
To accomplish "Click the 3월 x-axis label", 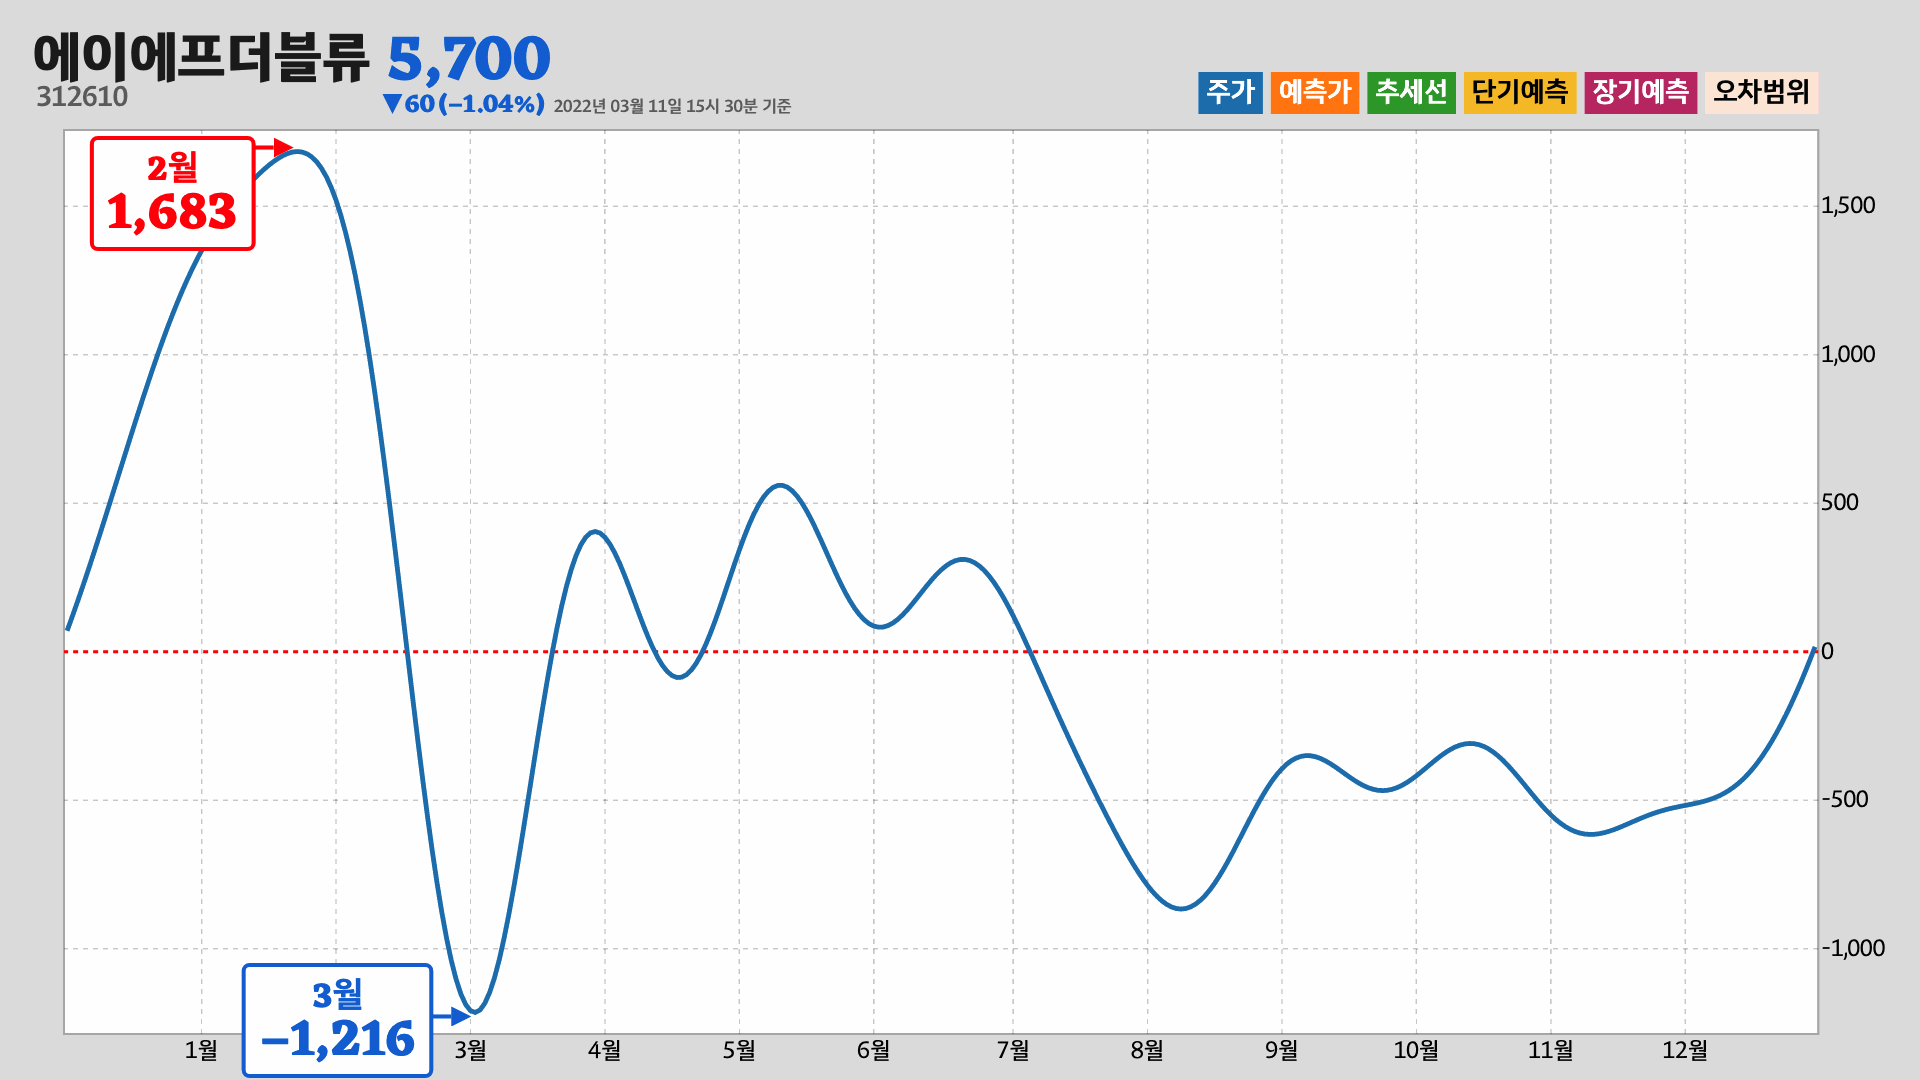I will pyautogui.click(x=470, y=1050).
